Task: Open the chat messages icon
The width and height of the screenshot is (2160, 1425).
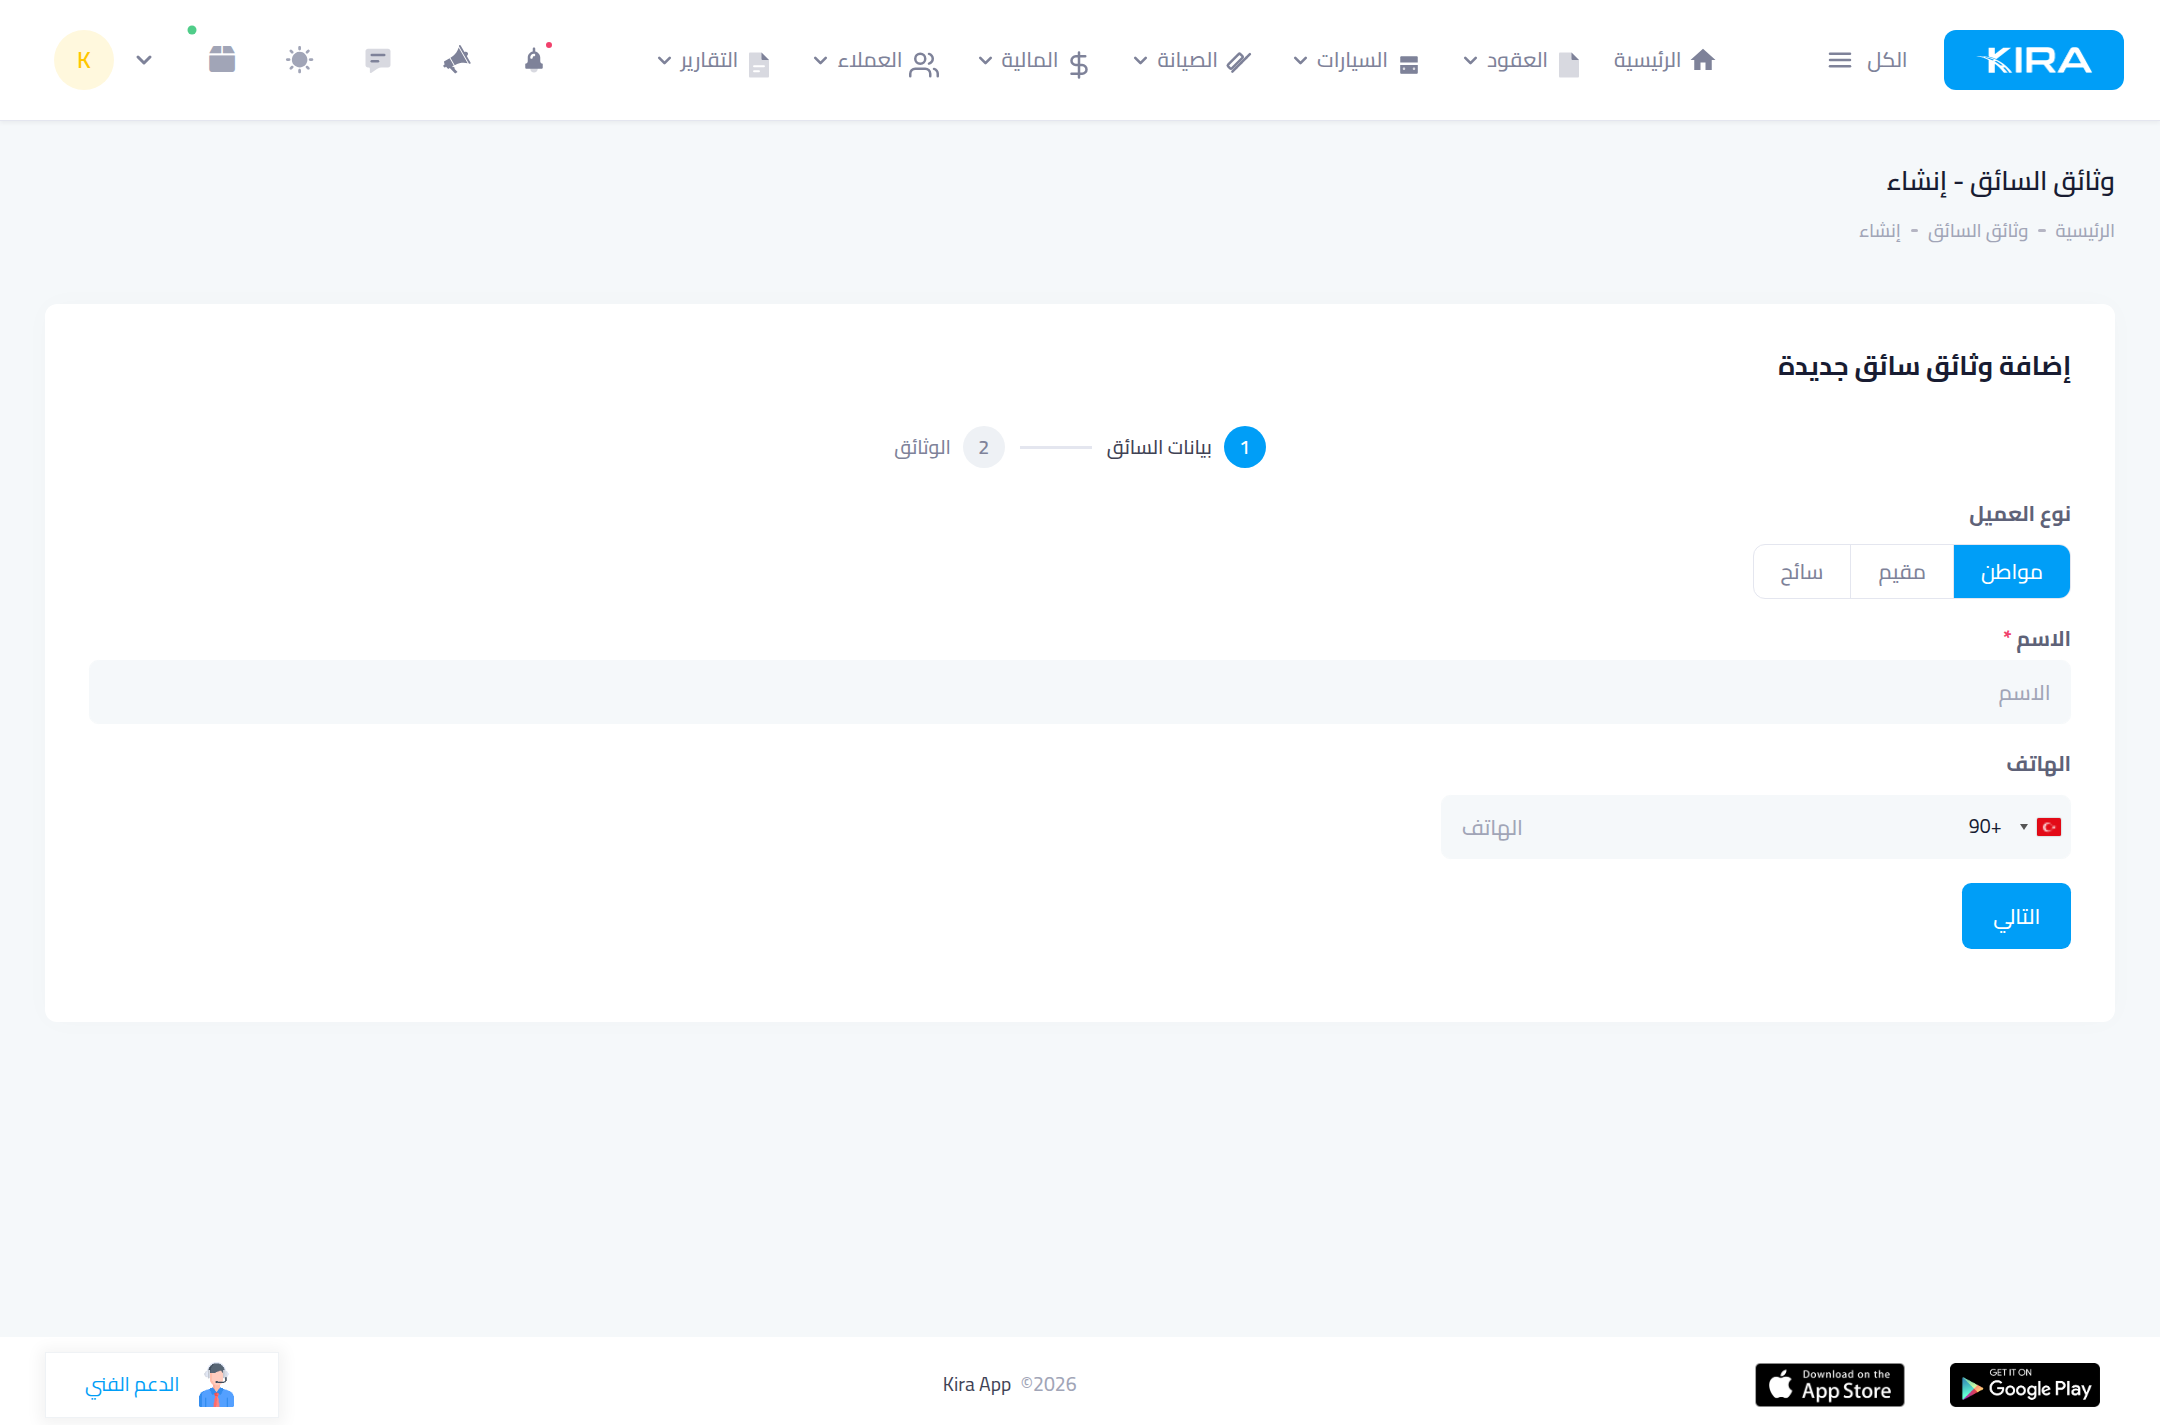Action: pos(378,60)
